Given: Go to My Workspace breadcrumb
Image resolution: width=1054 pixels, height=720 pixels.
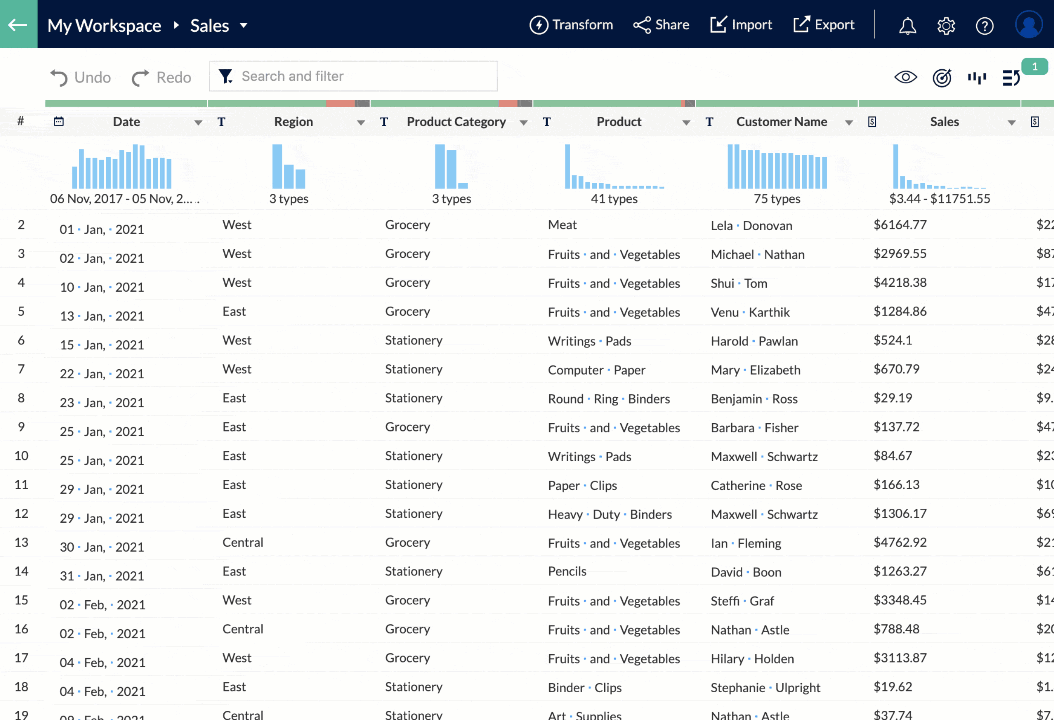Looking at the screenshot, I should click(x=104, y=25).
